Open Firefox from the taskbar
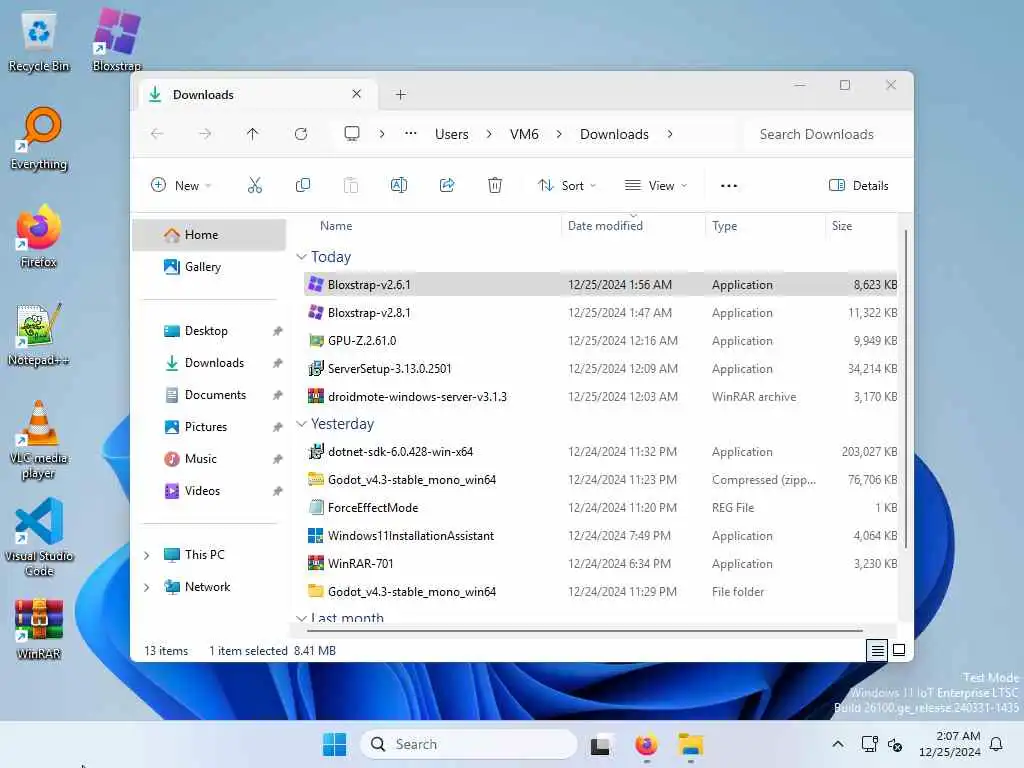This screenshot has width=1024, height=768. click(646, 744)
